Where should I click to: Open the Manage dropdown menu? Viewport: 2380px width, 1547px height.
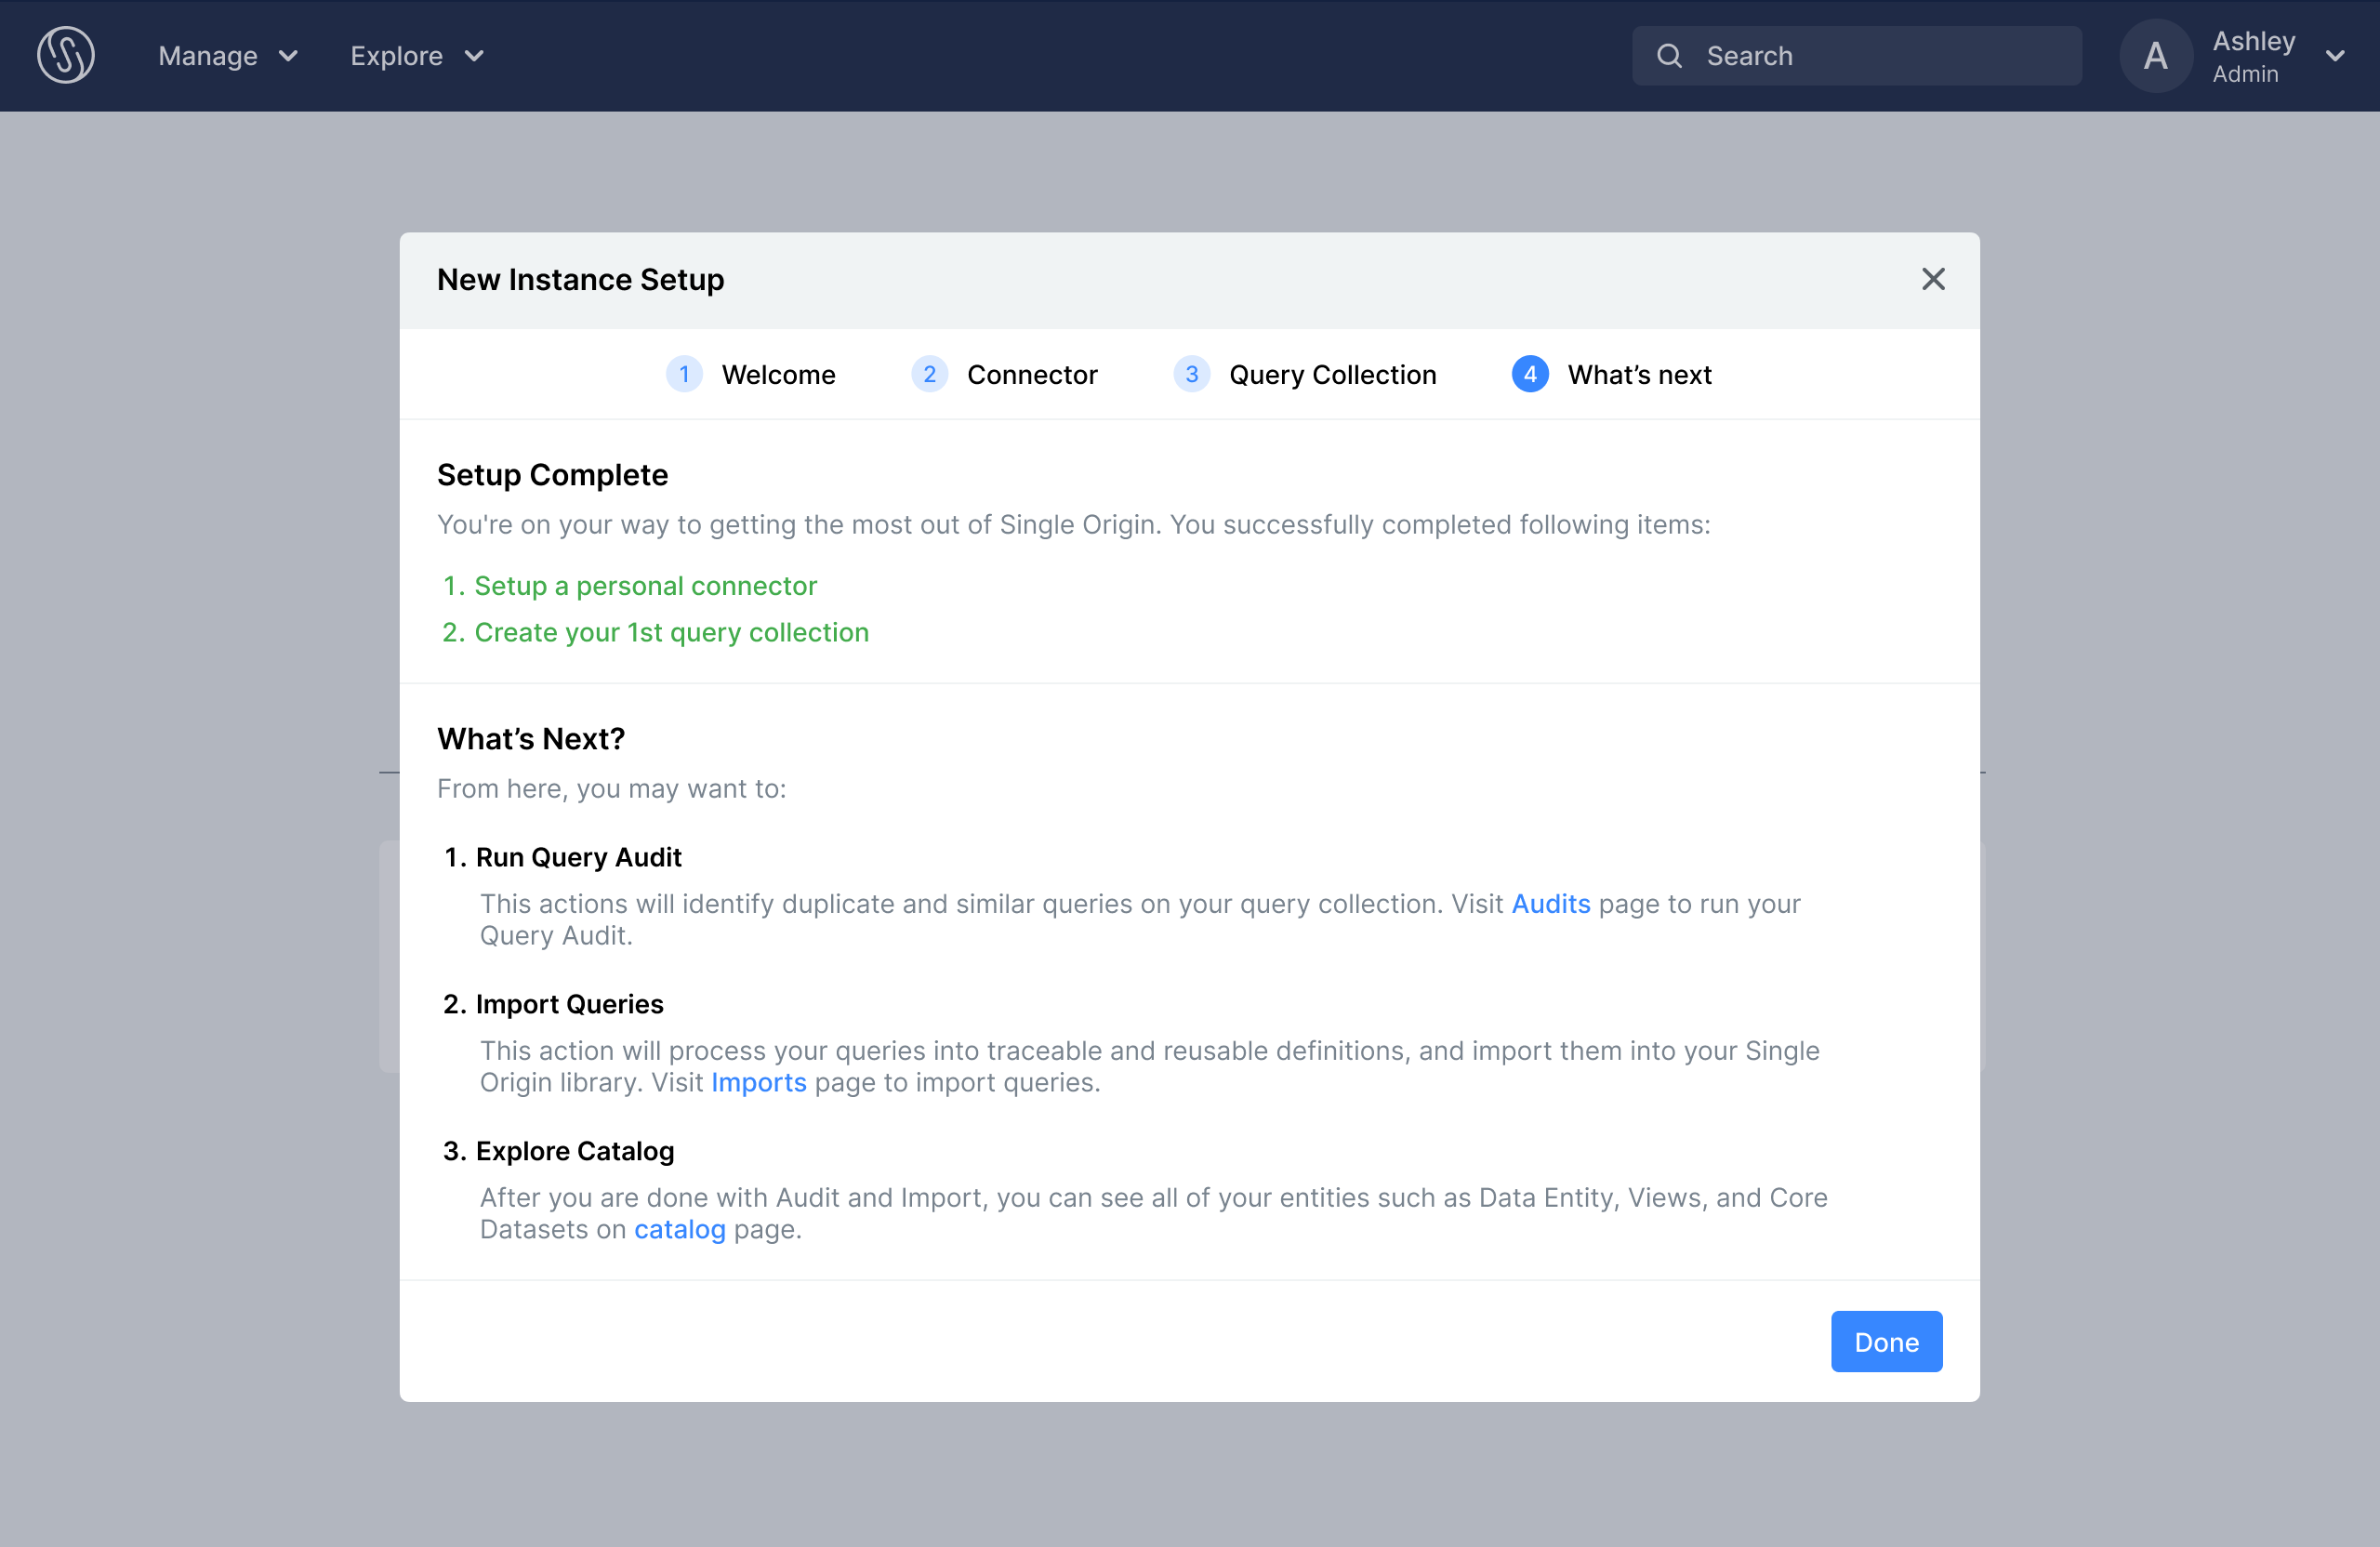pos(227,56)
